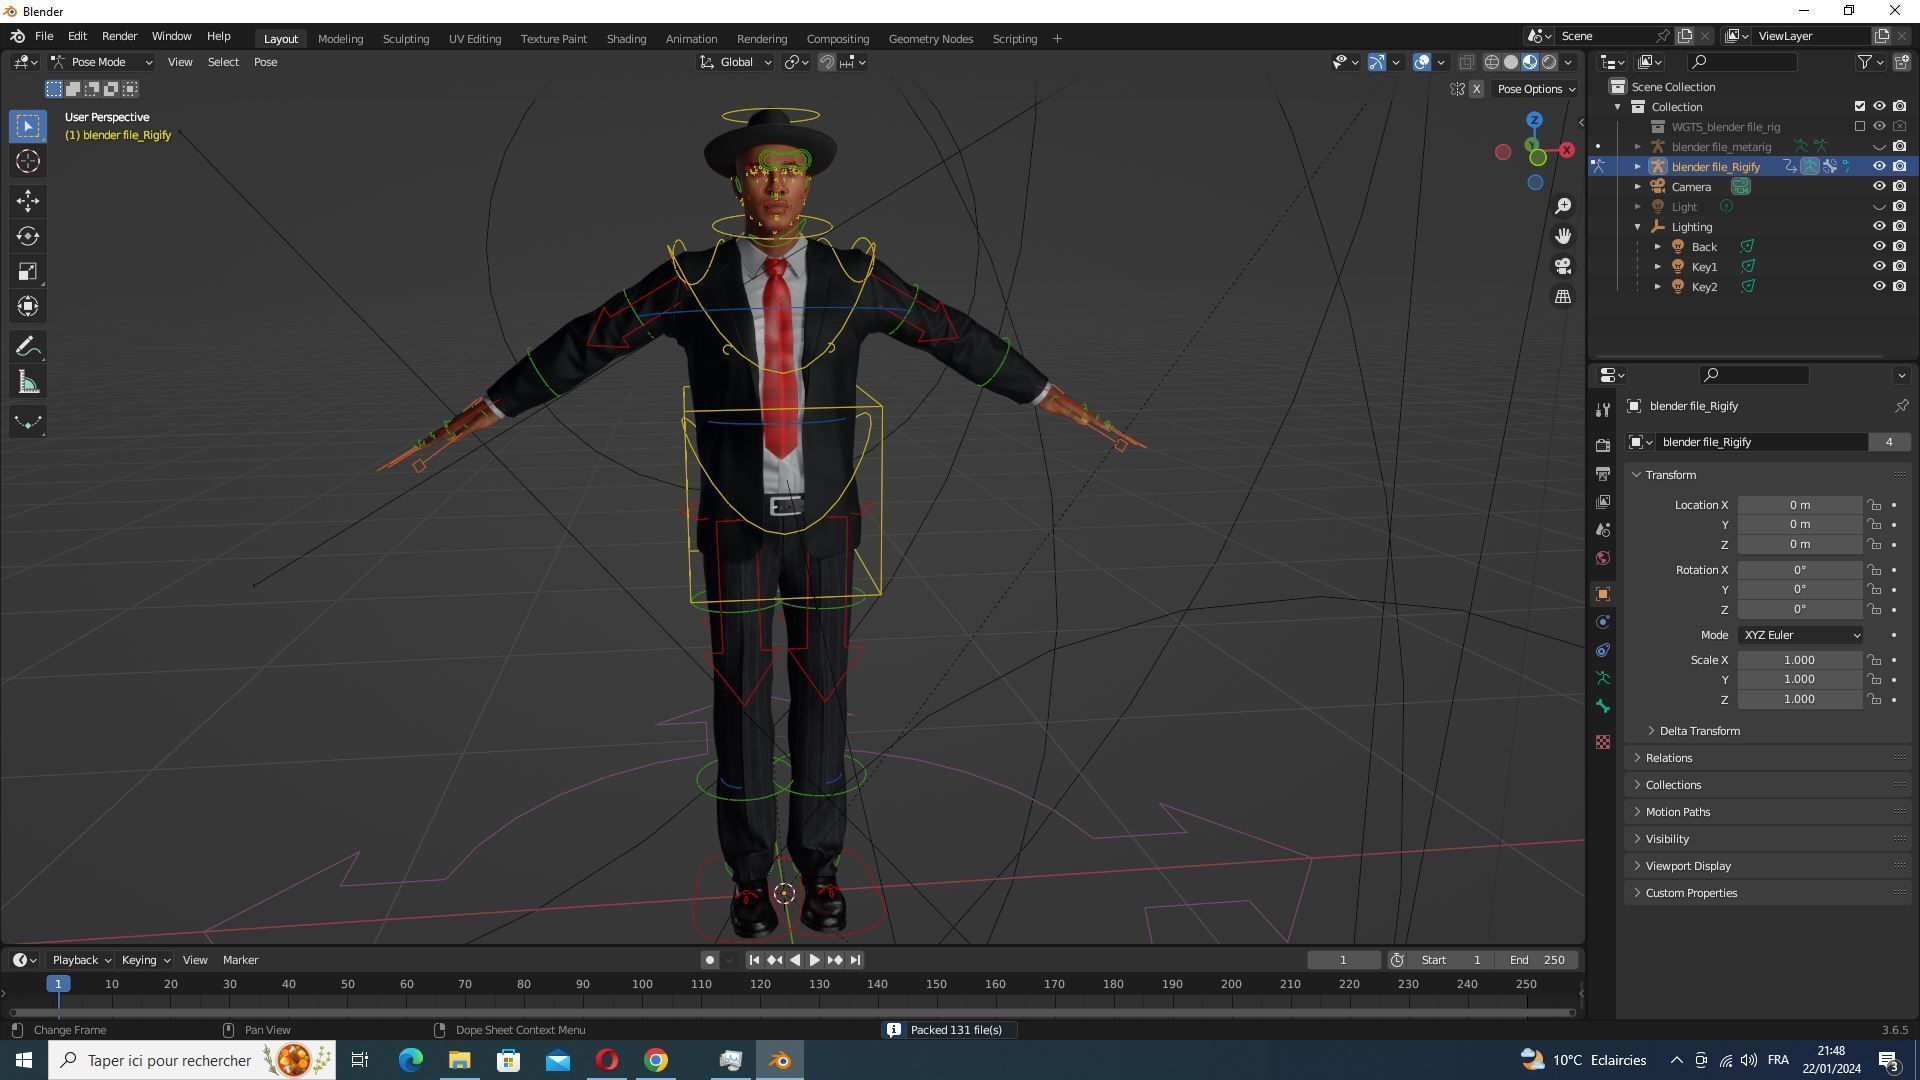This screenshot has height=1080, width=1920.
Task: Select the Measure tool
Action: click(27, 382)
